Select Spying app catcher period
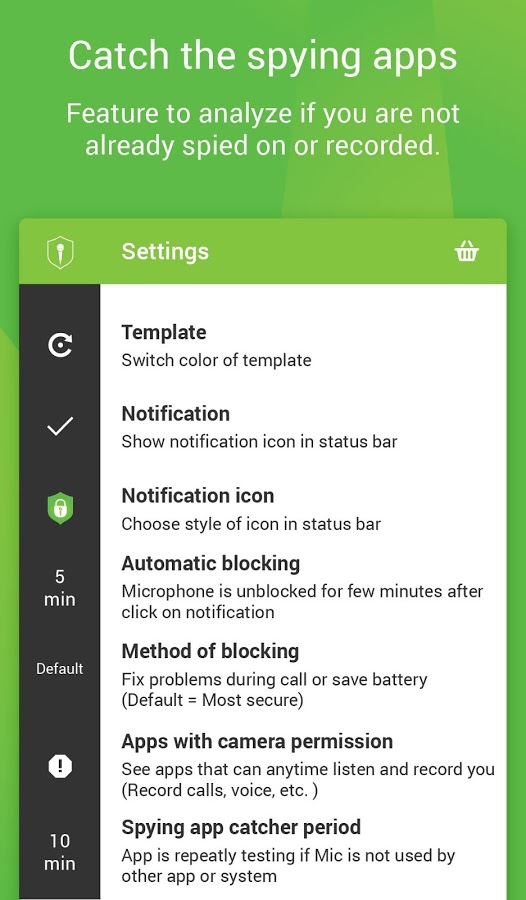The image size is (526, 900). [303, 852]
